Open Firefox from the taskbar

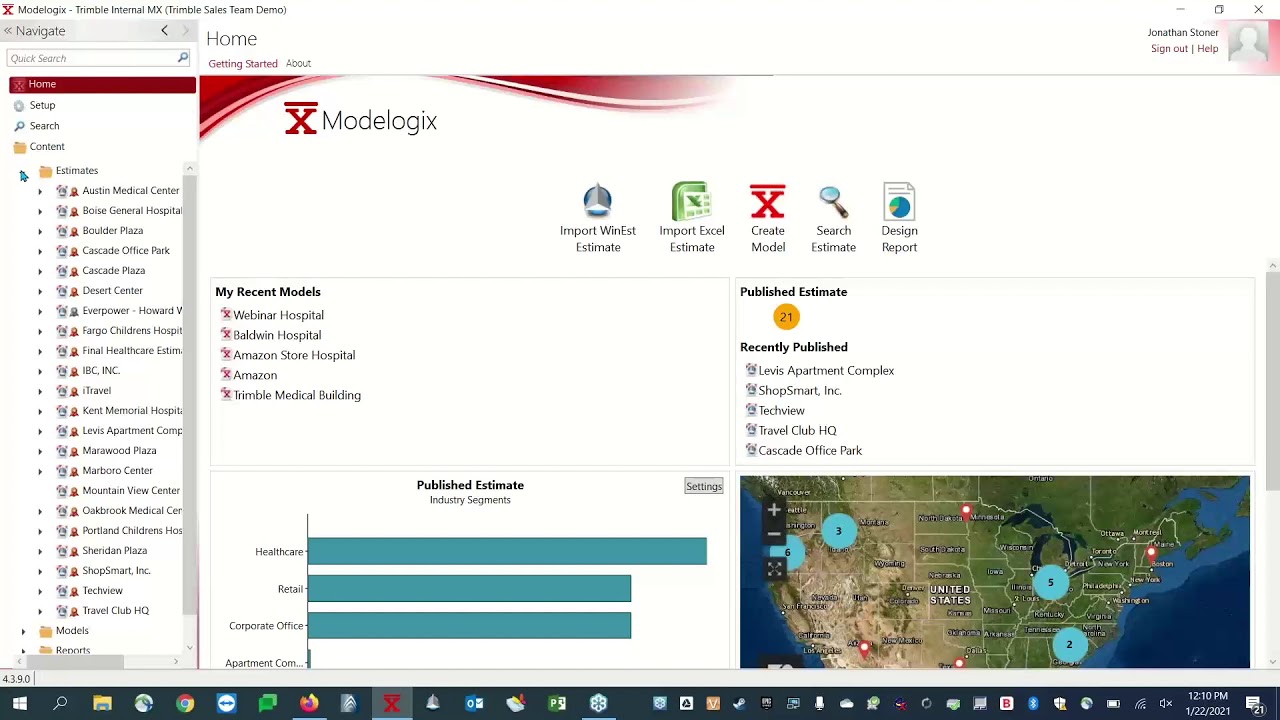309,704
